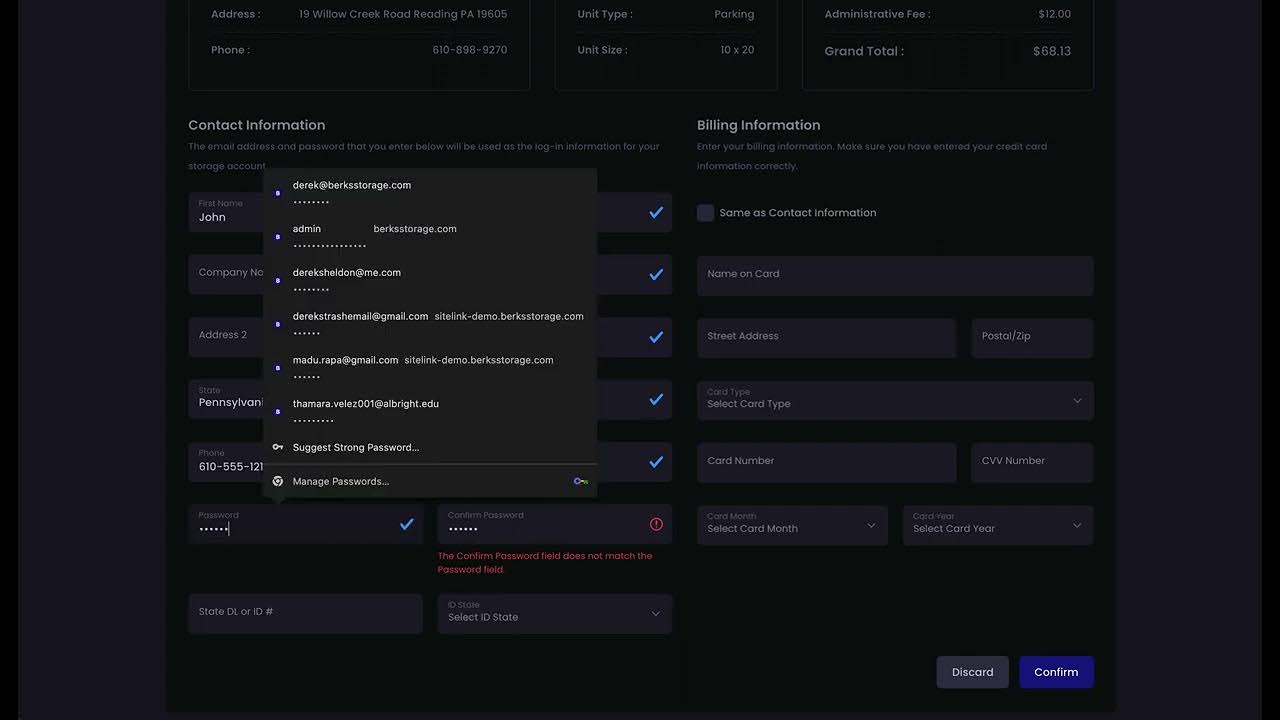Click site icon beside derek@berksstorage.com entry
This screenshot has width=1280, height=720.
pyautogui.click(x=278, y=193)
